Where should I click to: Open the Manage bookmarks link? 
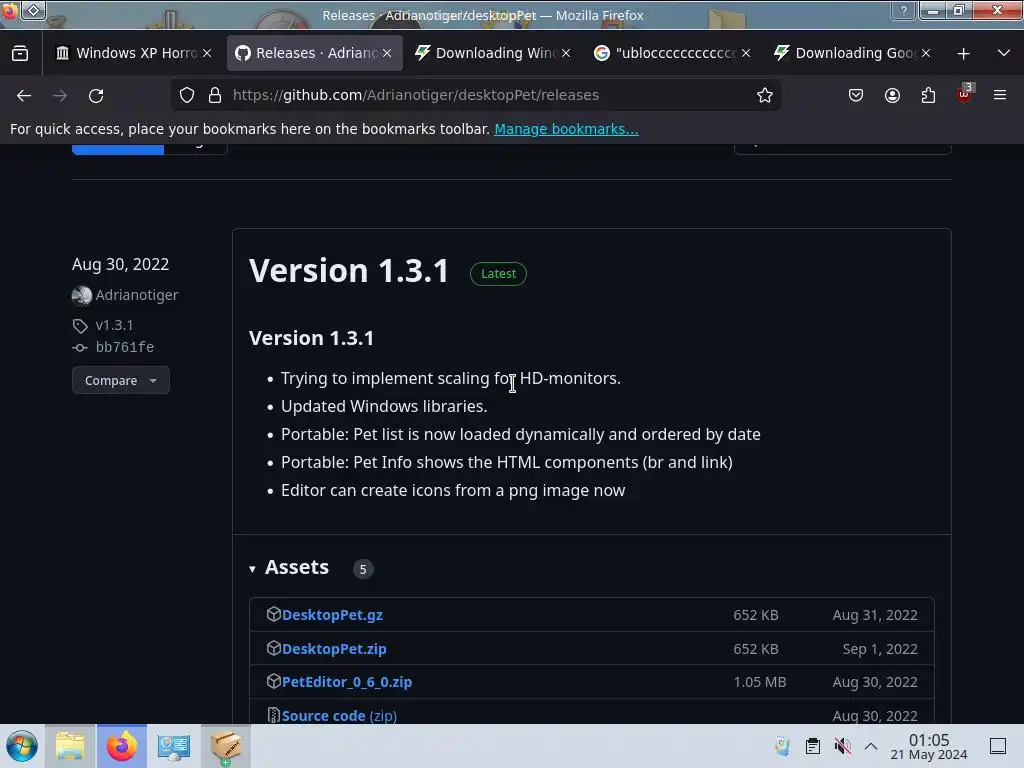pos(566,129)
